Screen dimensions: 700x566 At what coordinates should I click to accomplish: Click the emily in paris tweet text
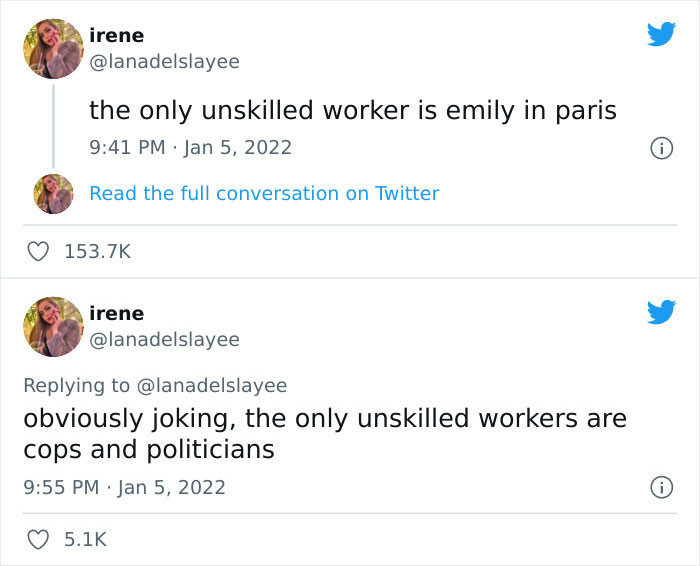[353, 111]
